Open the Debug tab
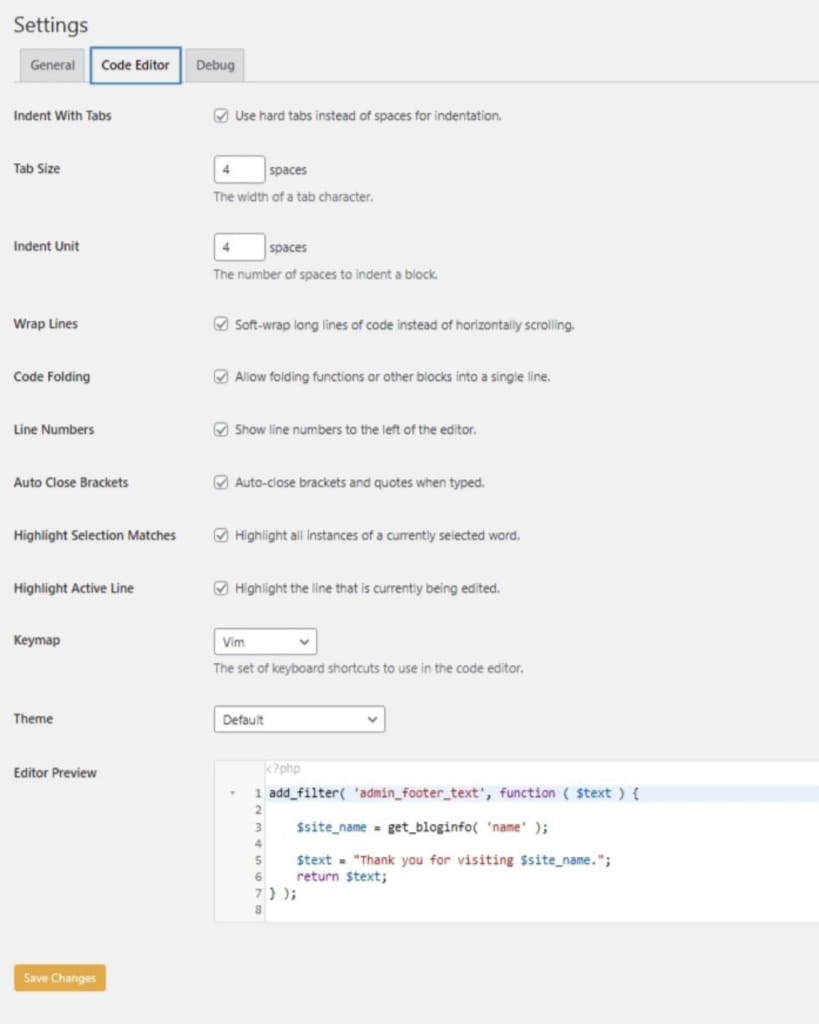Screen dimensions: 819x1024 215,65
